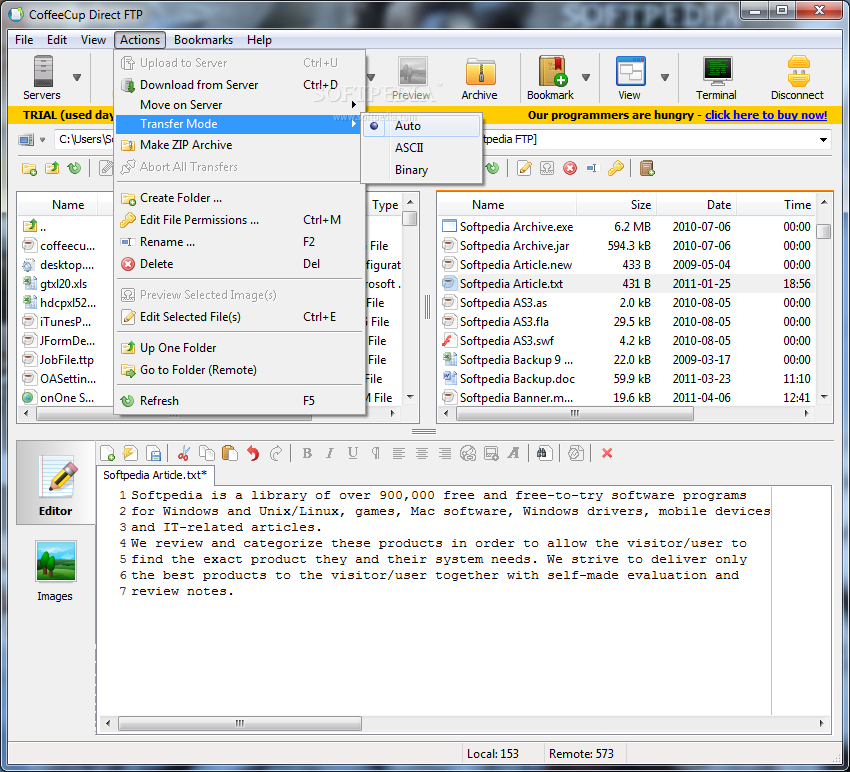Open the Transfer Mode submenu
850x772 pixels.
[x=239, y=124]
